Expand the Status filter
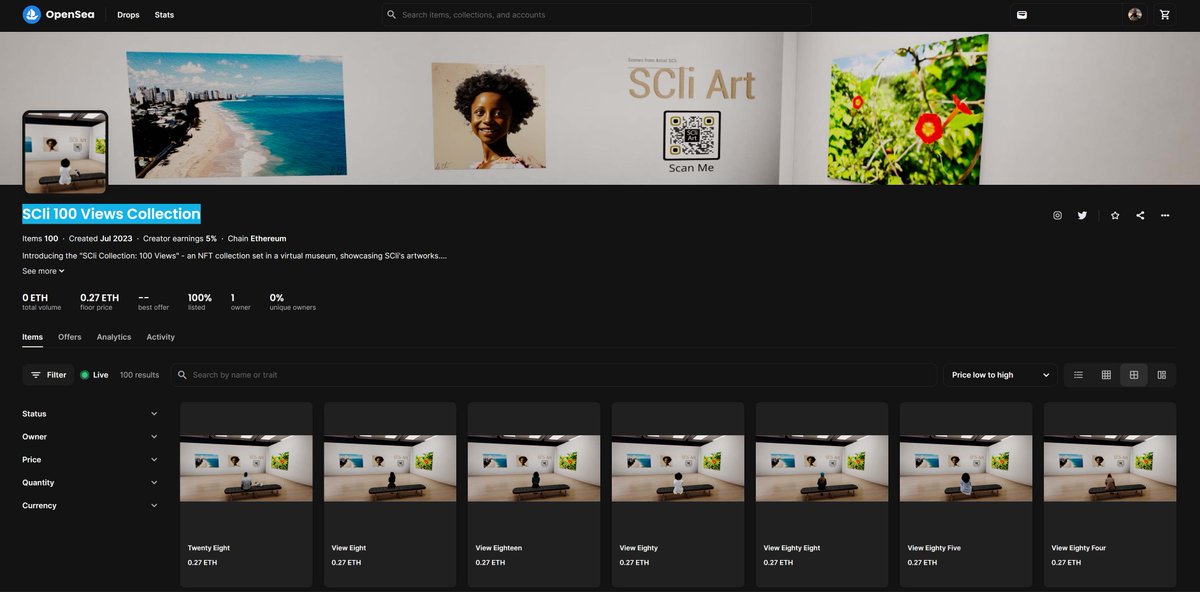The image size is (1200, 592). coord(90,414)
